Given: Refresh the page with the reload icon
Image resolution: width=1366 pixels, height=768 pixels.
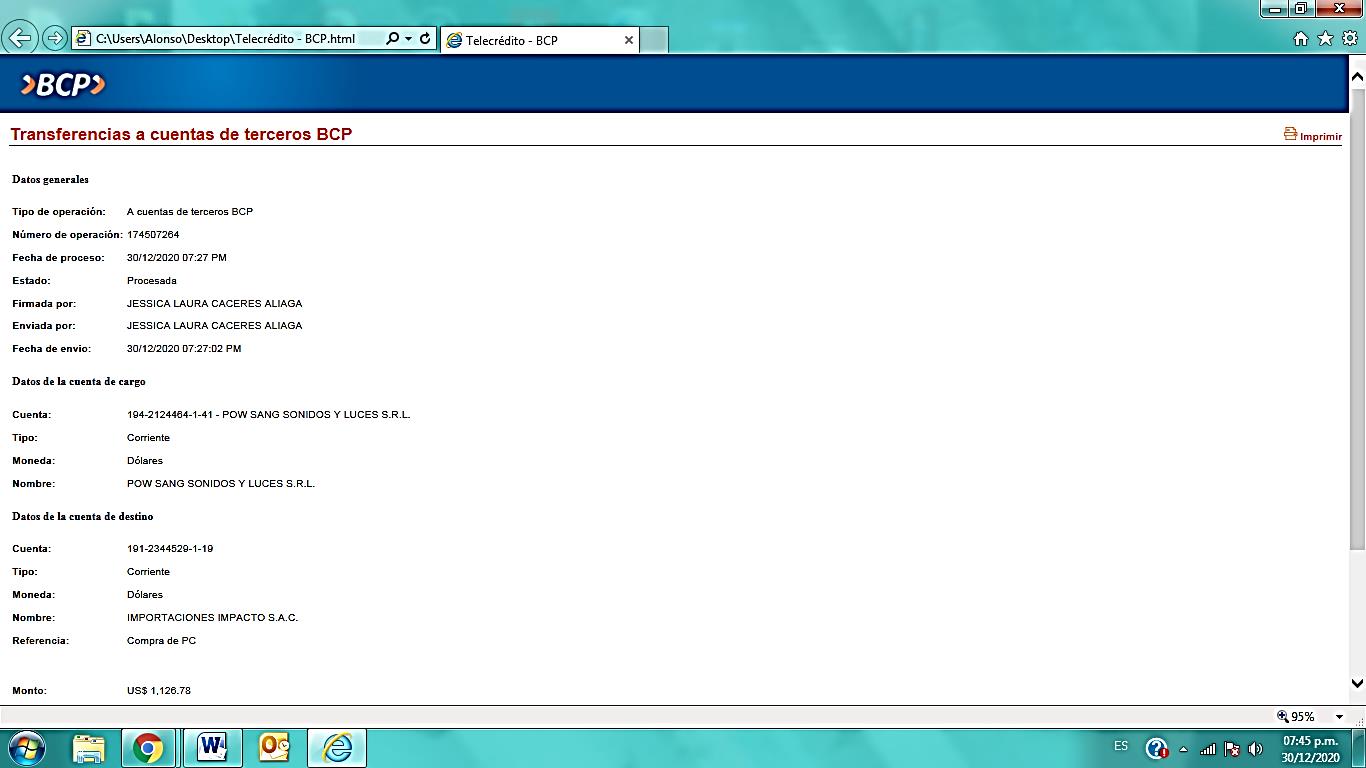Looking at the screenshot, I should click(x=425, y=39).
